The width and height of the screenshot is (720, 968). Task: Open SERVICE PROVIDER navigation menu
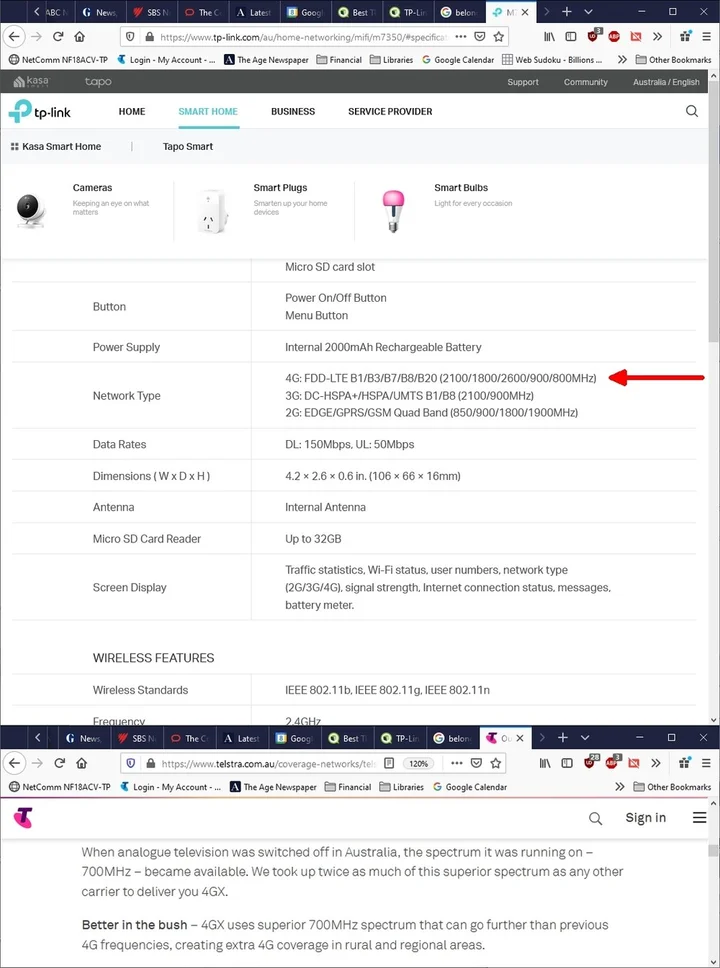pyautogui.click(x=390, y=111)
